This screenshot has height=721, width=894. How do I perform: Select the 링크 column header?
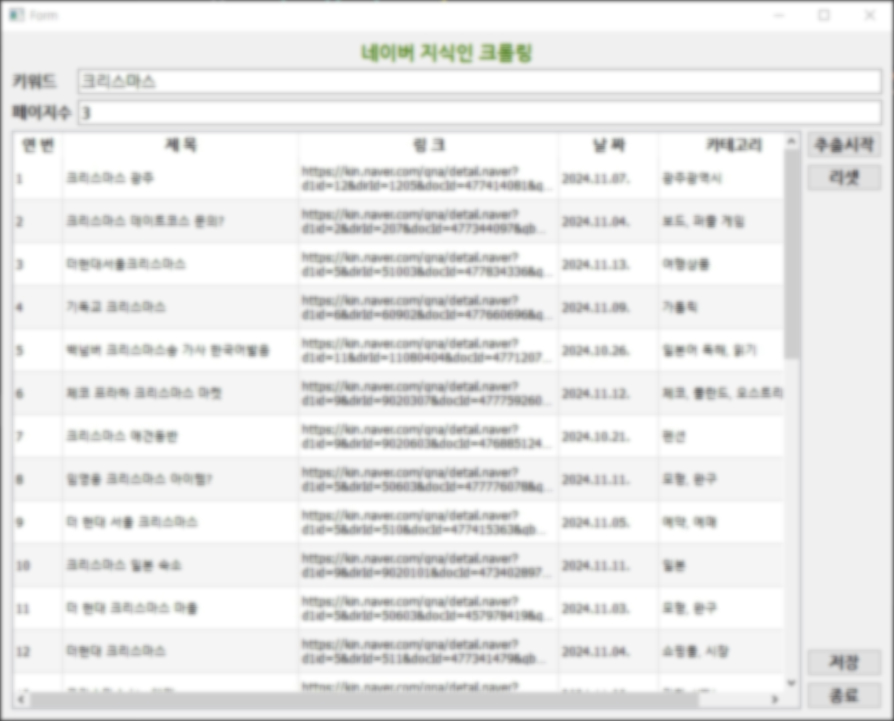pyautogui.click(x=428, y=146)
